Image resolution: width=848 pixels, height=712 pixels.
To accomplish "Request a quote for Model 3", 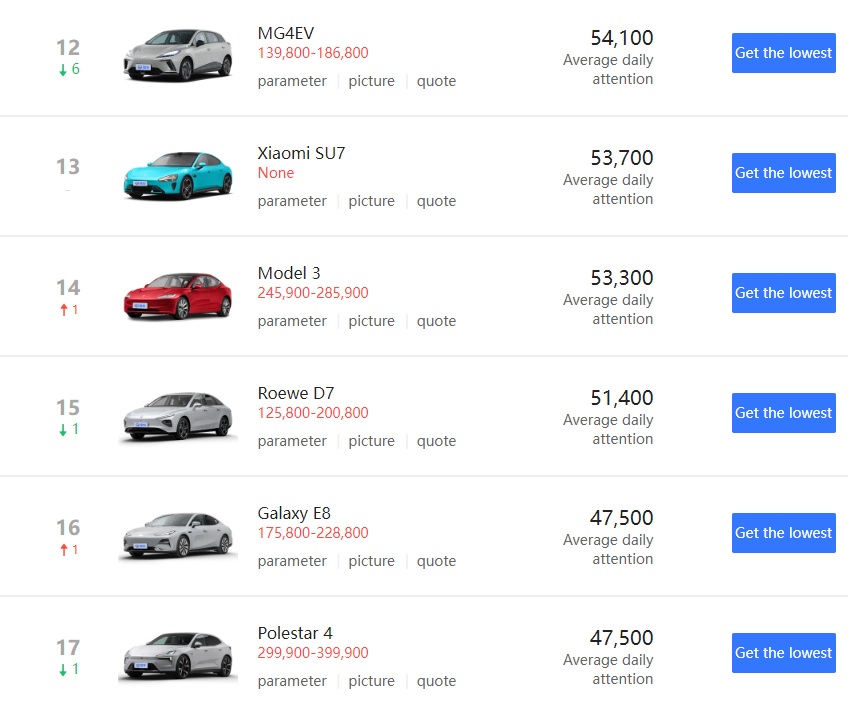I will pos(436,321).
